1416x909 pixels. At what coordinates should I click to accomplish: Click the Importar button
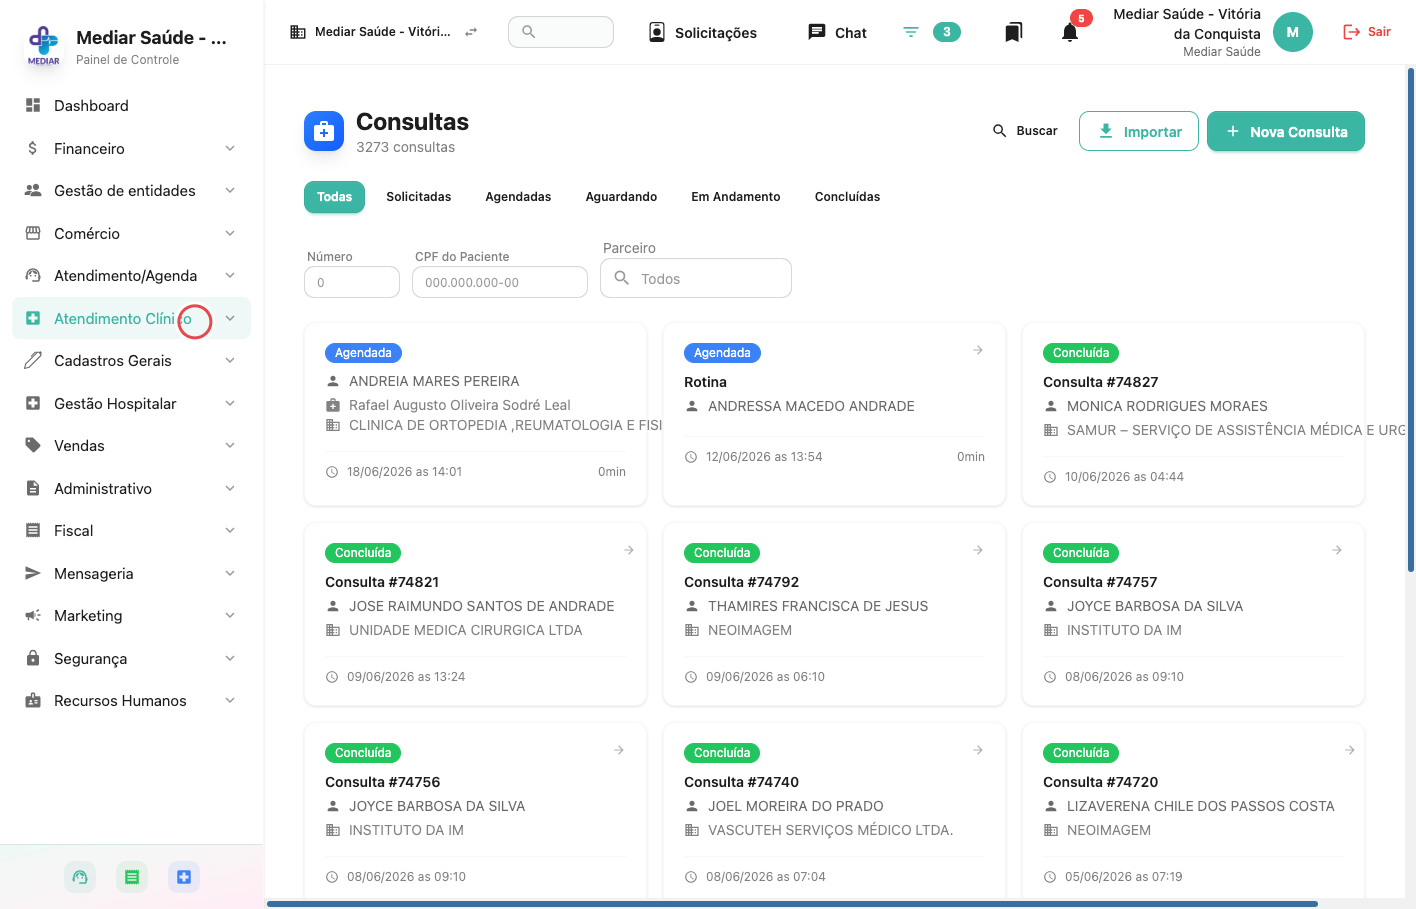pyautogui.click(x=1139, y=131)
